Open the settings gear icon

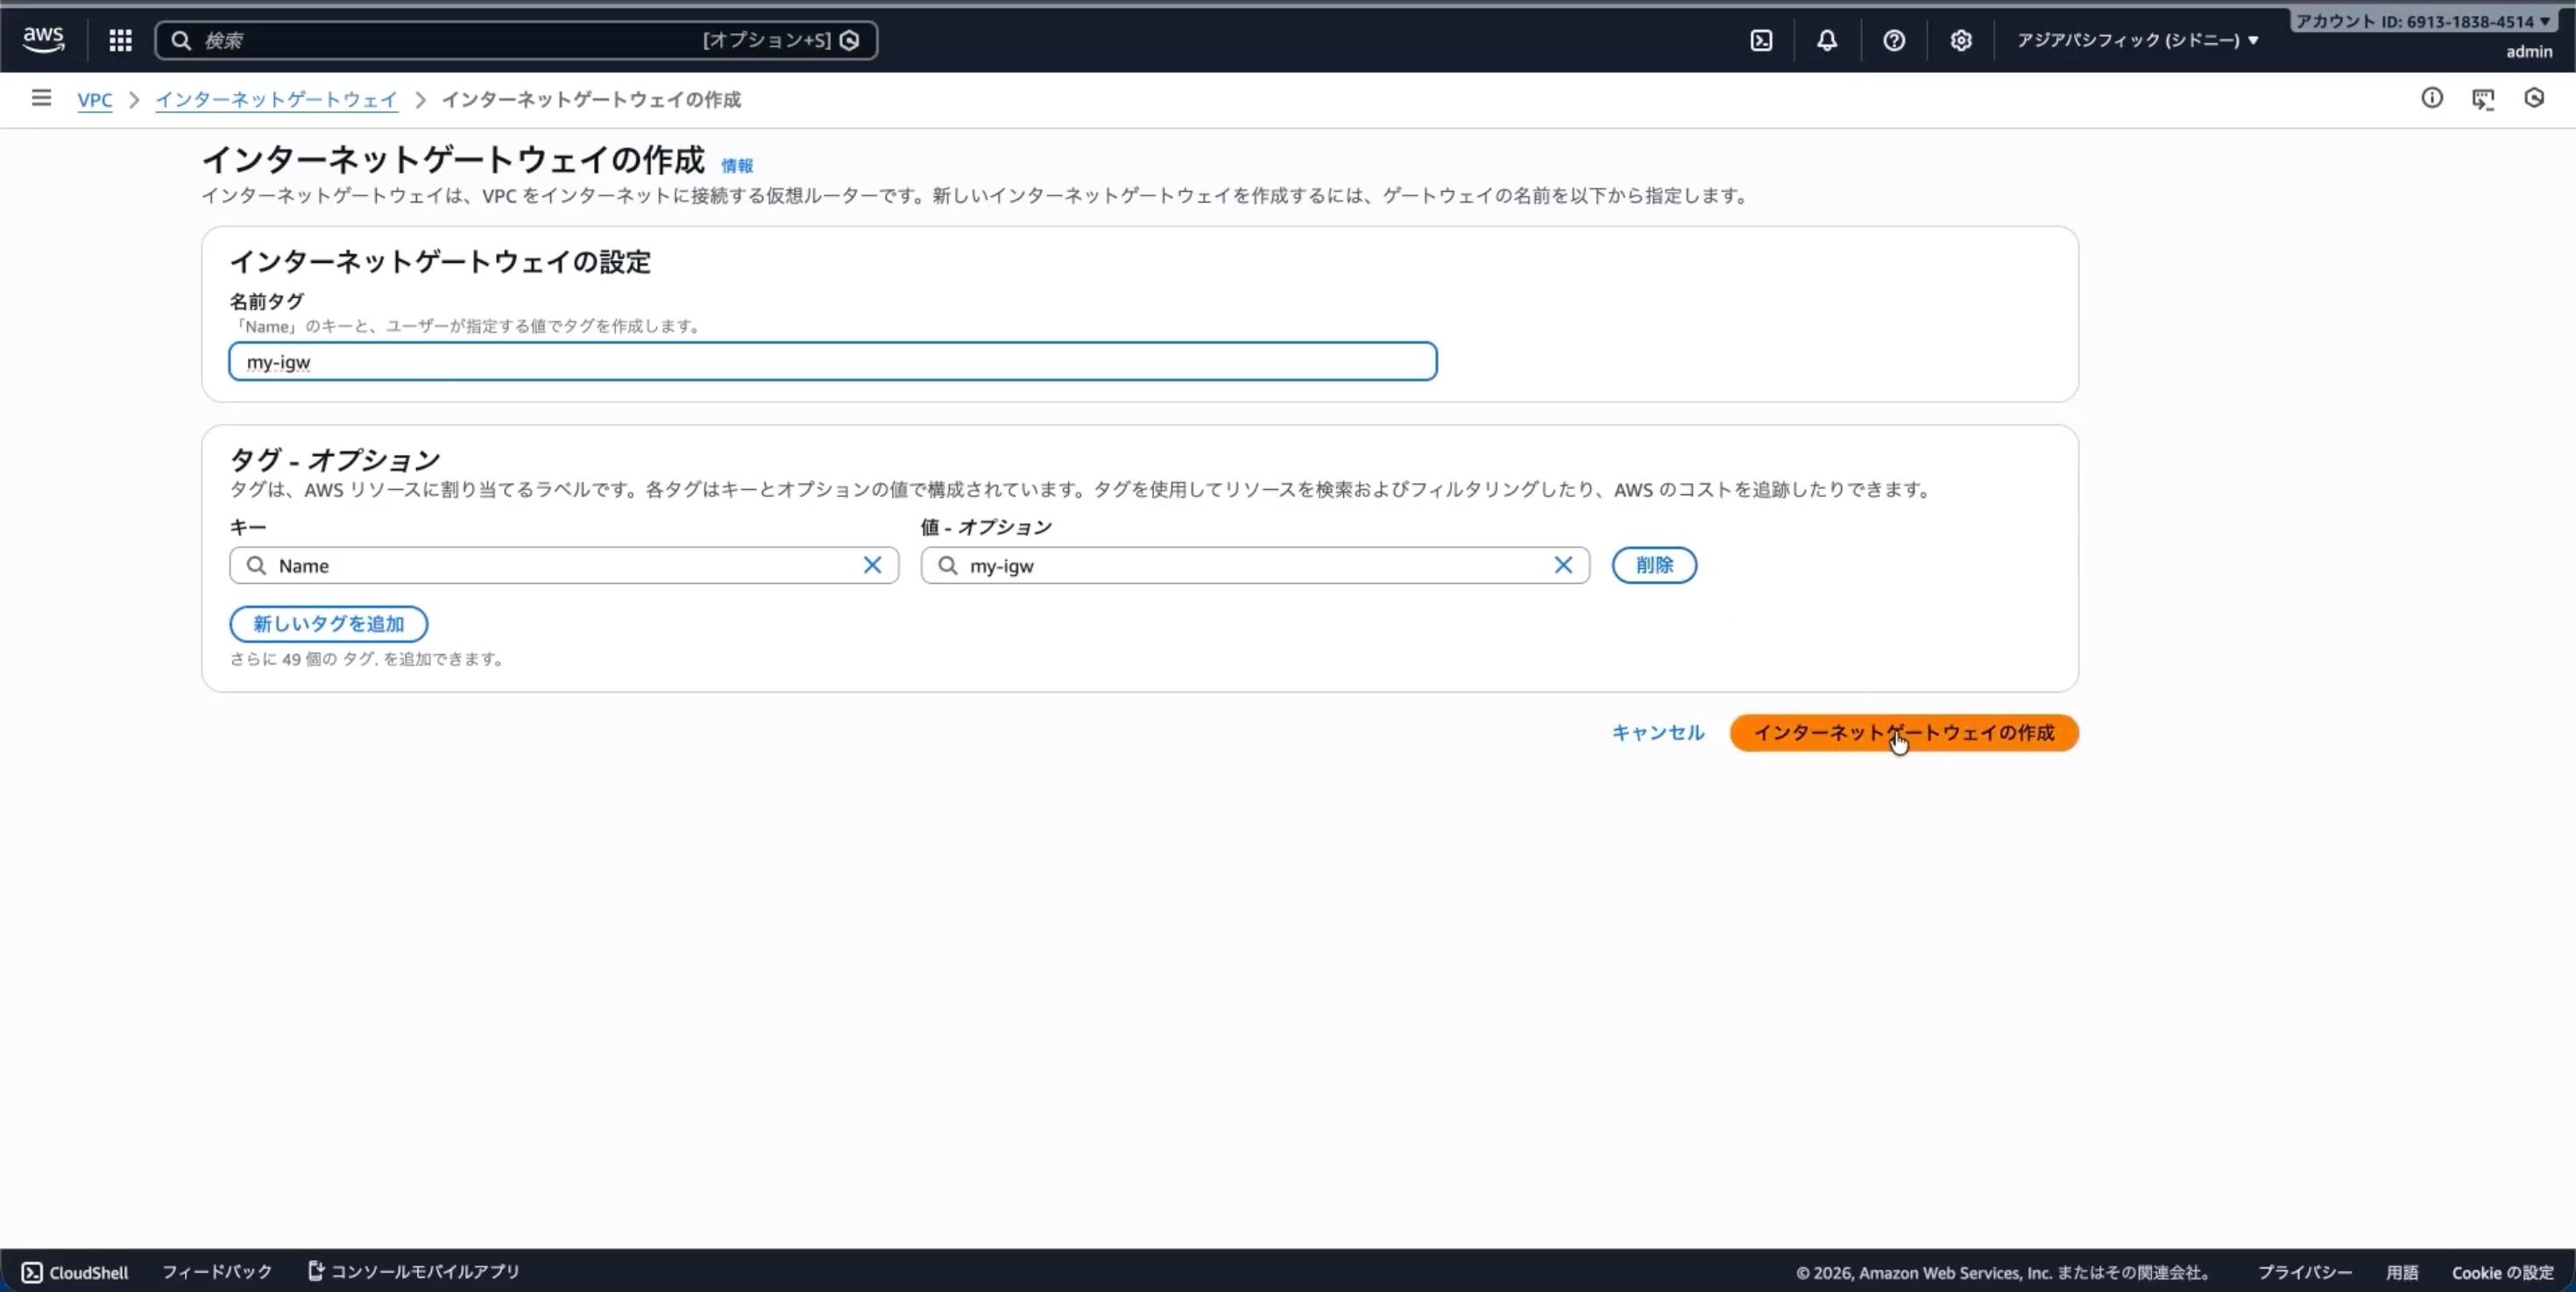1960,40
